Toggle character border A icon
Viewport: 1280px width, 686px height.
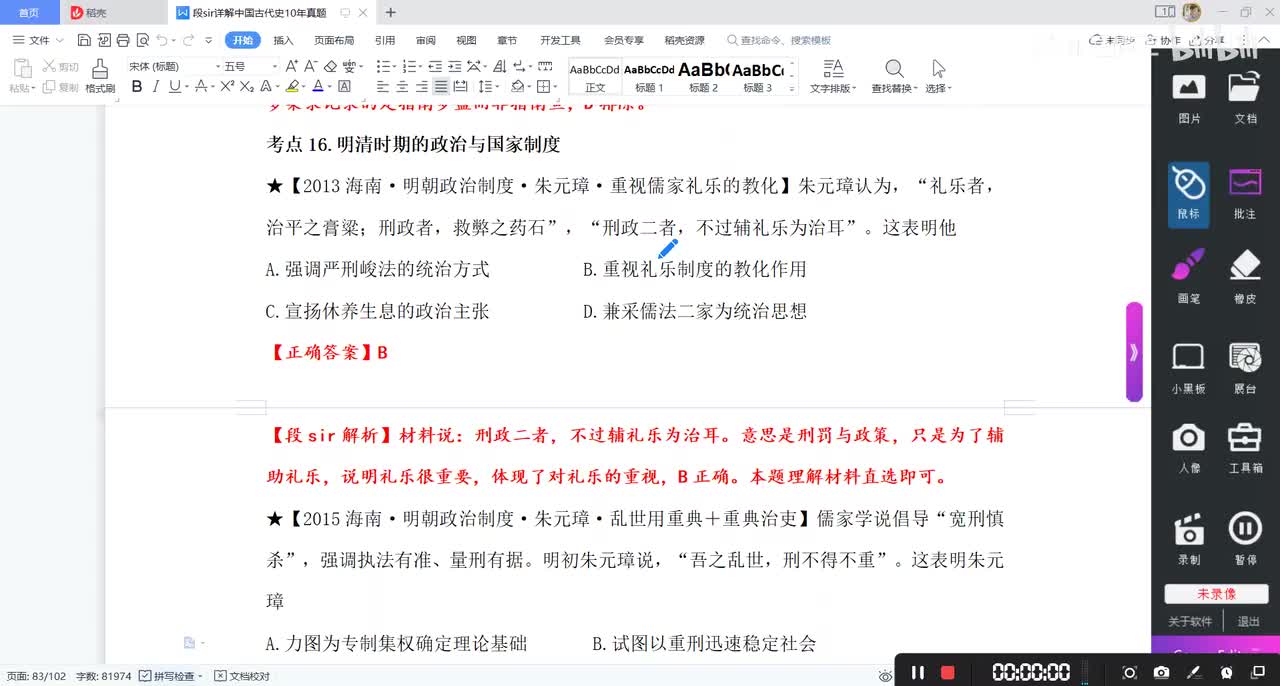click(345, 87)
